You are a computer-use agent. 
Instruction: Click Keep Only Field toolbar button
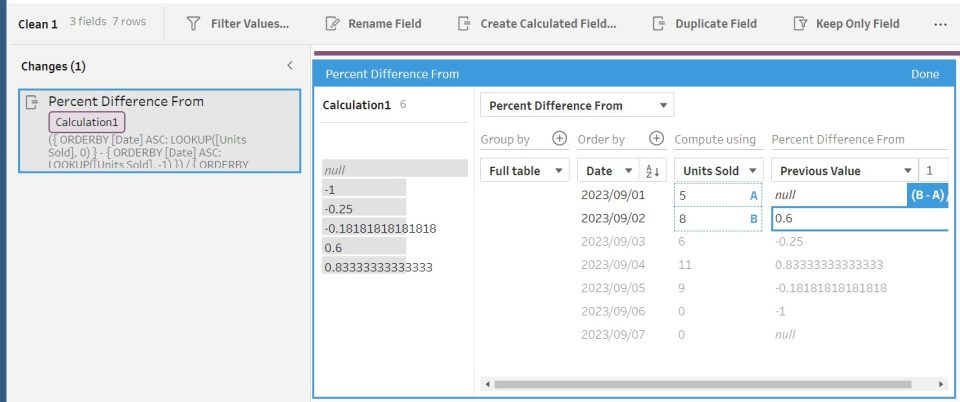click(x=847, y=24)
